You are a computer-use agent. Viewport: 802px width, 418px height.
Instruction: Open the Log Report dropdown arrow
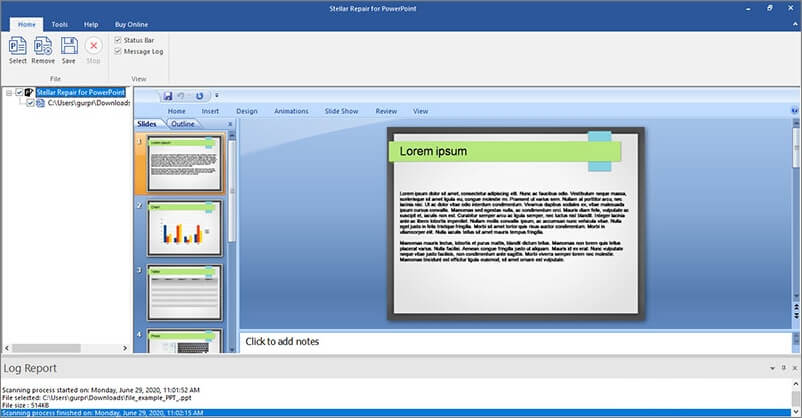pyautogui.click(x=772, y=368)
